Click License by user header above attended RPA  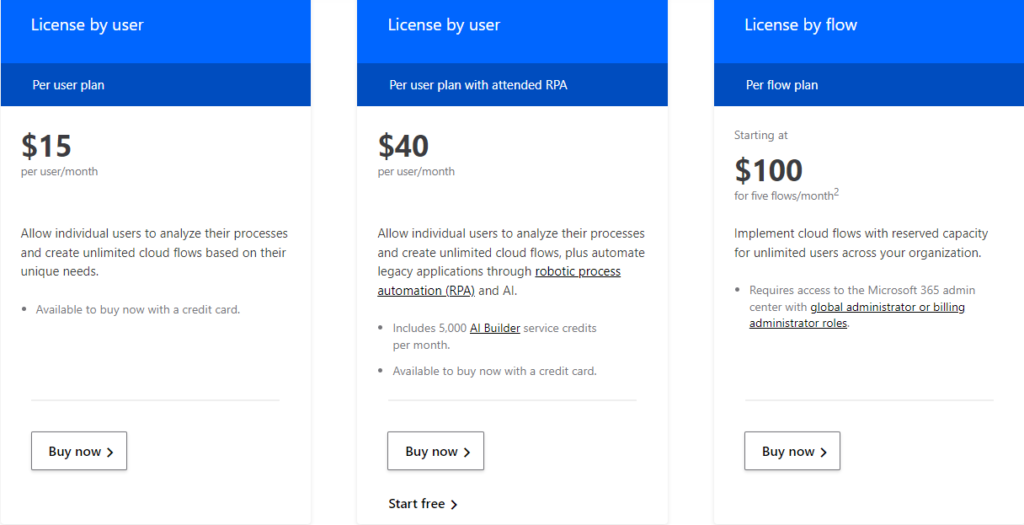pyautogui.click(x=444, y=25)
